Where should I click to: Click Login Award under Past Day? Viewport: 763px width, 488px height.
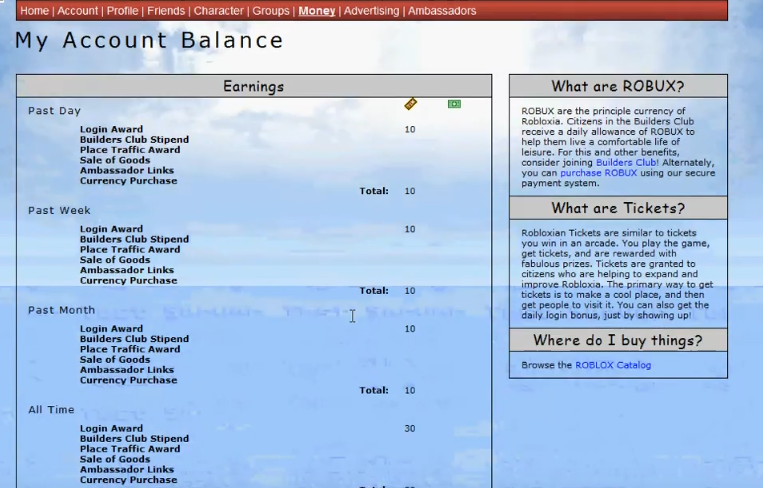pyautogui.click(x=111, y=129)
